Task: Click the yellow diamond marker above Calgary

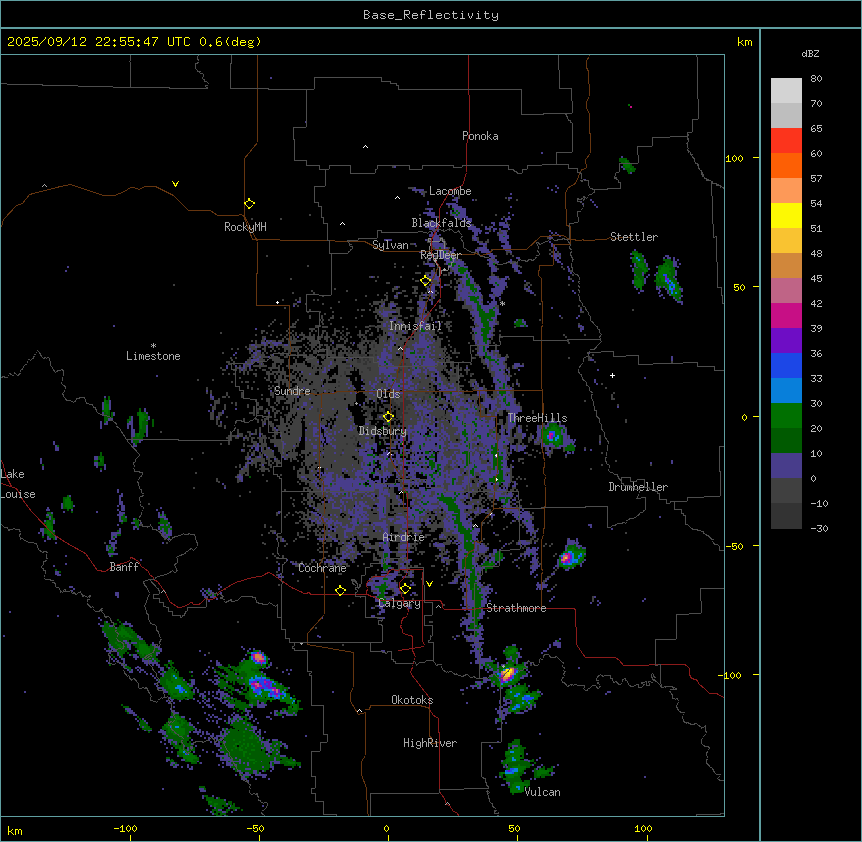Action: (x=405, y=589)
